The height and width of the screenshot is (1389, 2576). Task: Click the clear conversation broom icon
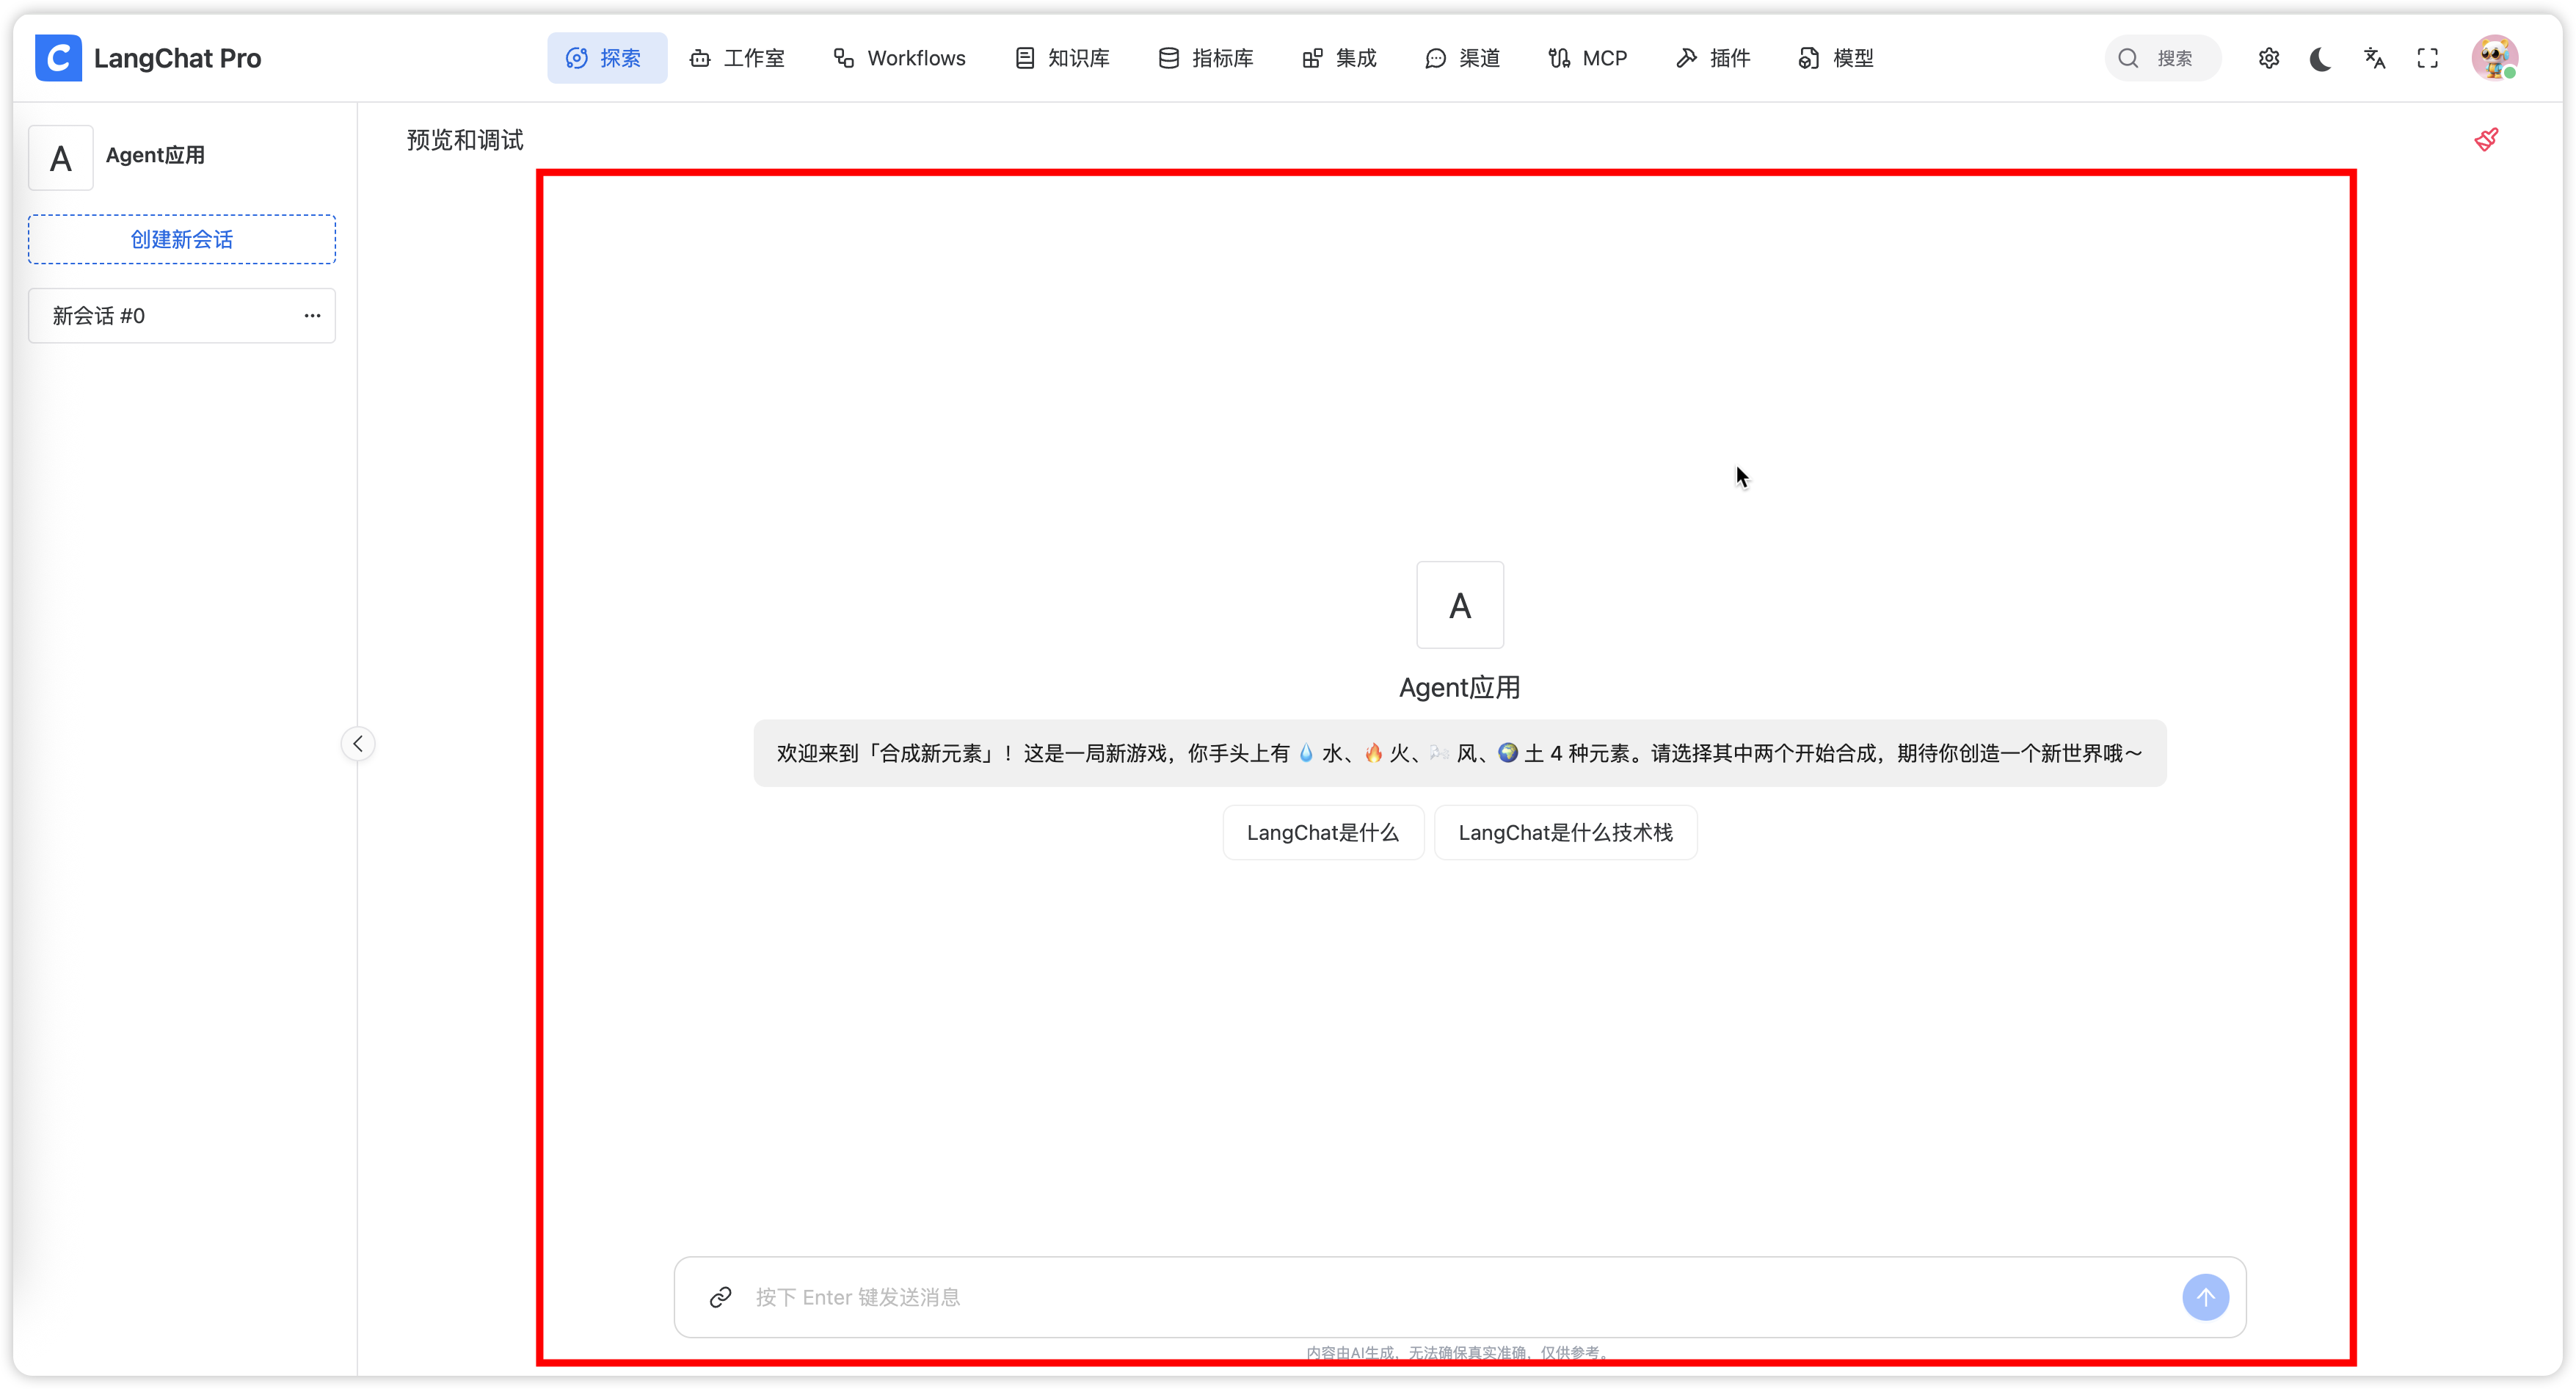point(2487,140)
